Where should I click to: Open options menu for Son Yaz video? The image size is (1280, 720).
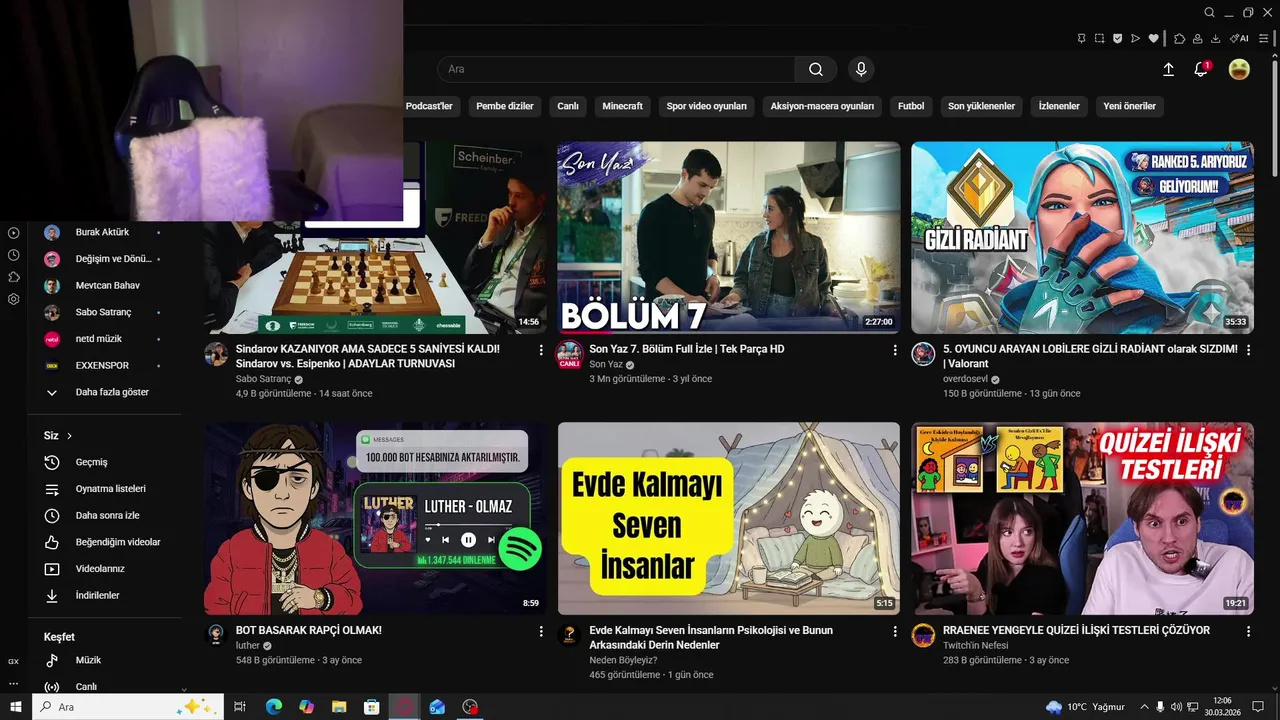click(x=895, y=350)
